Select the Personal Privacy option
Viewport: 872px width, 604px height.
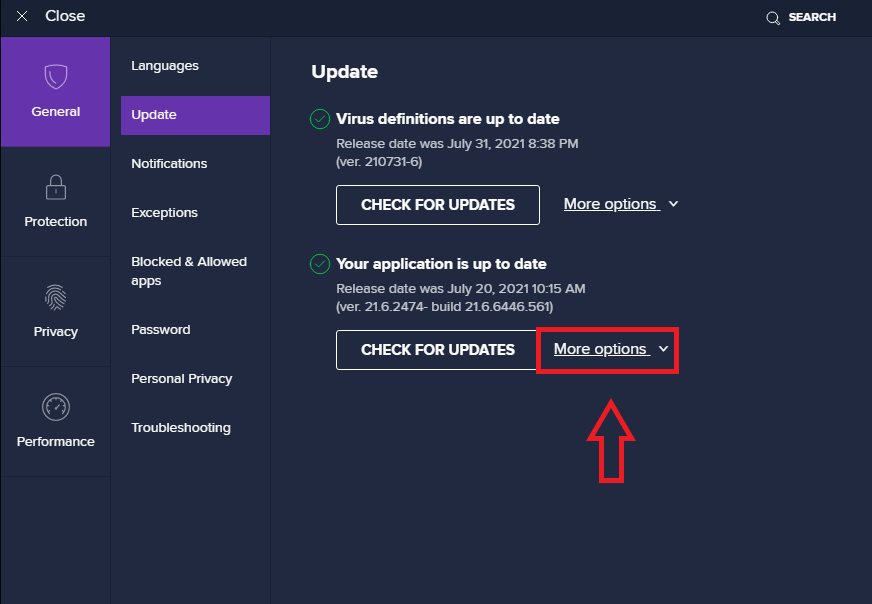point(181,378)
